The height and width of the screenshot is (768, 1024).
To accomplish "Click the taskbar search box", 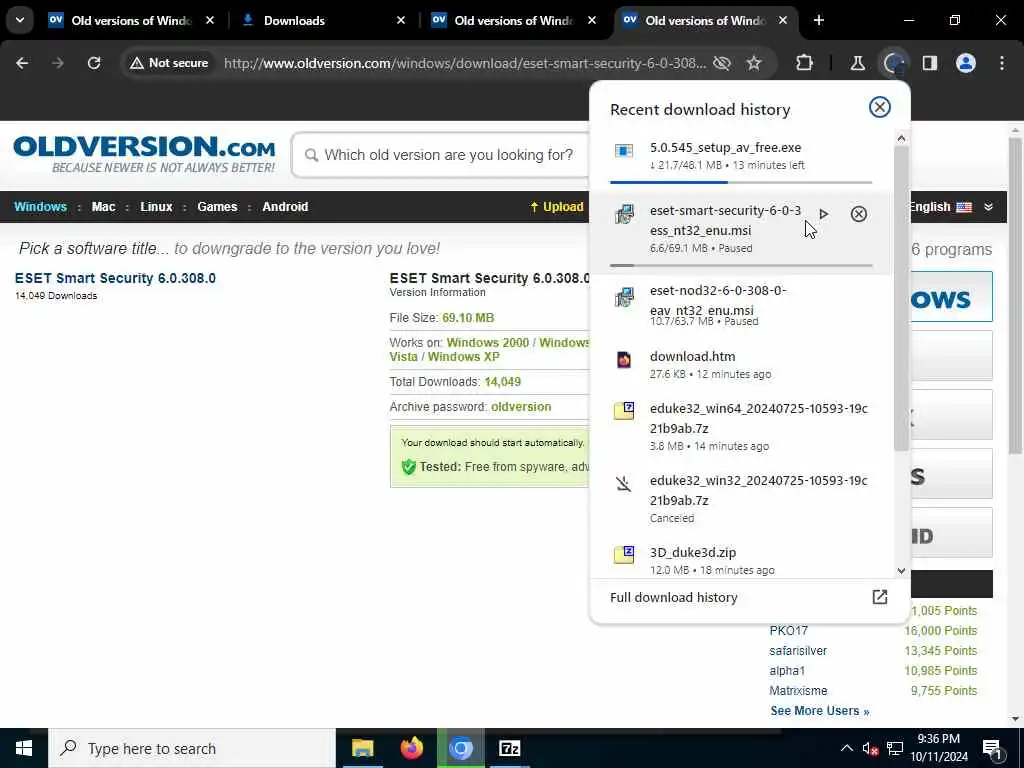I will point(192,748).
